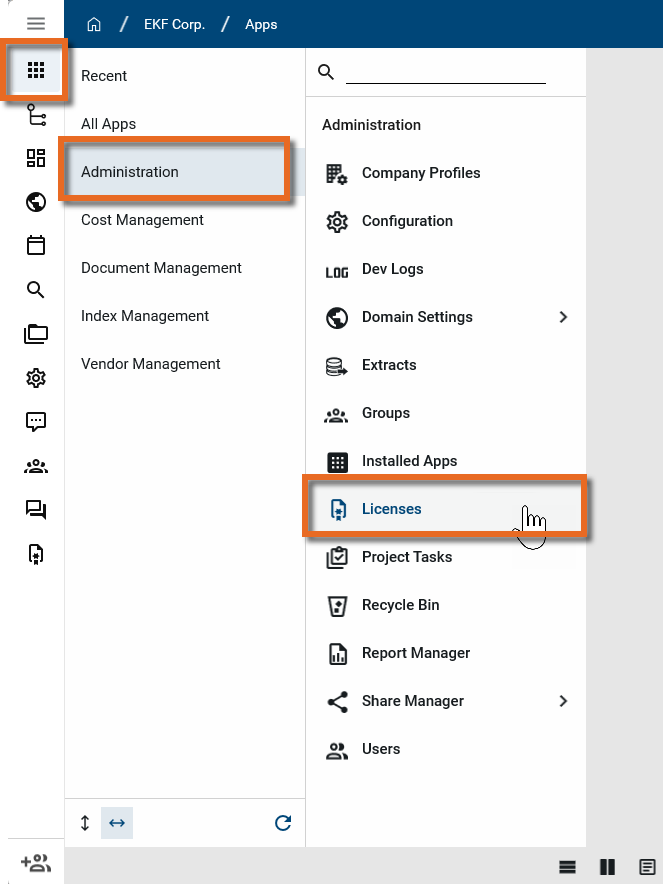Open the Apps grid icon in sidebar
This screenshot has height=884, width=663.
36,70
